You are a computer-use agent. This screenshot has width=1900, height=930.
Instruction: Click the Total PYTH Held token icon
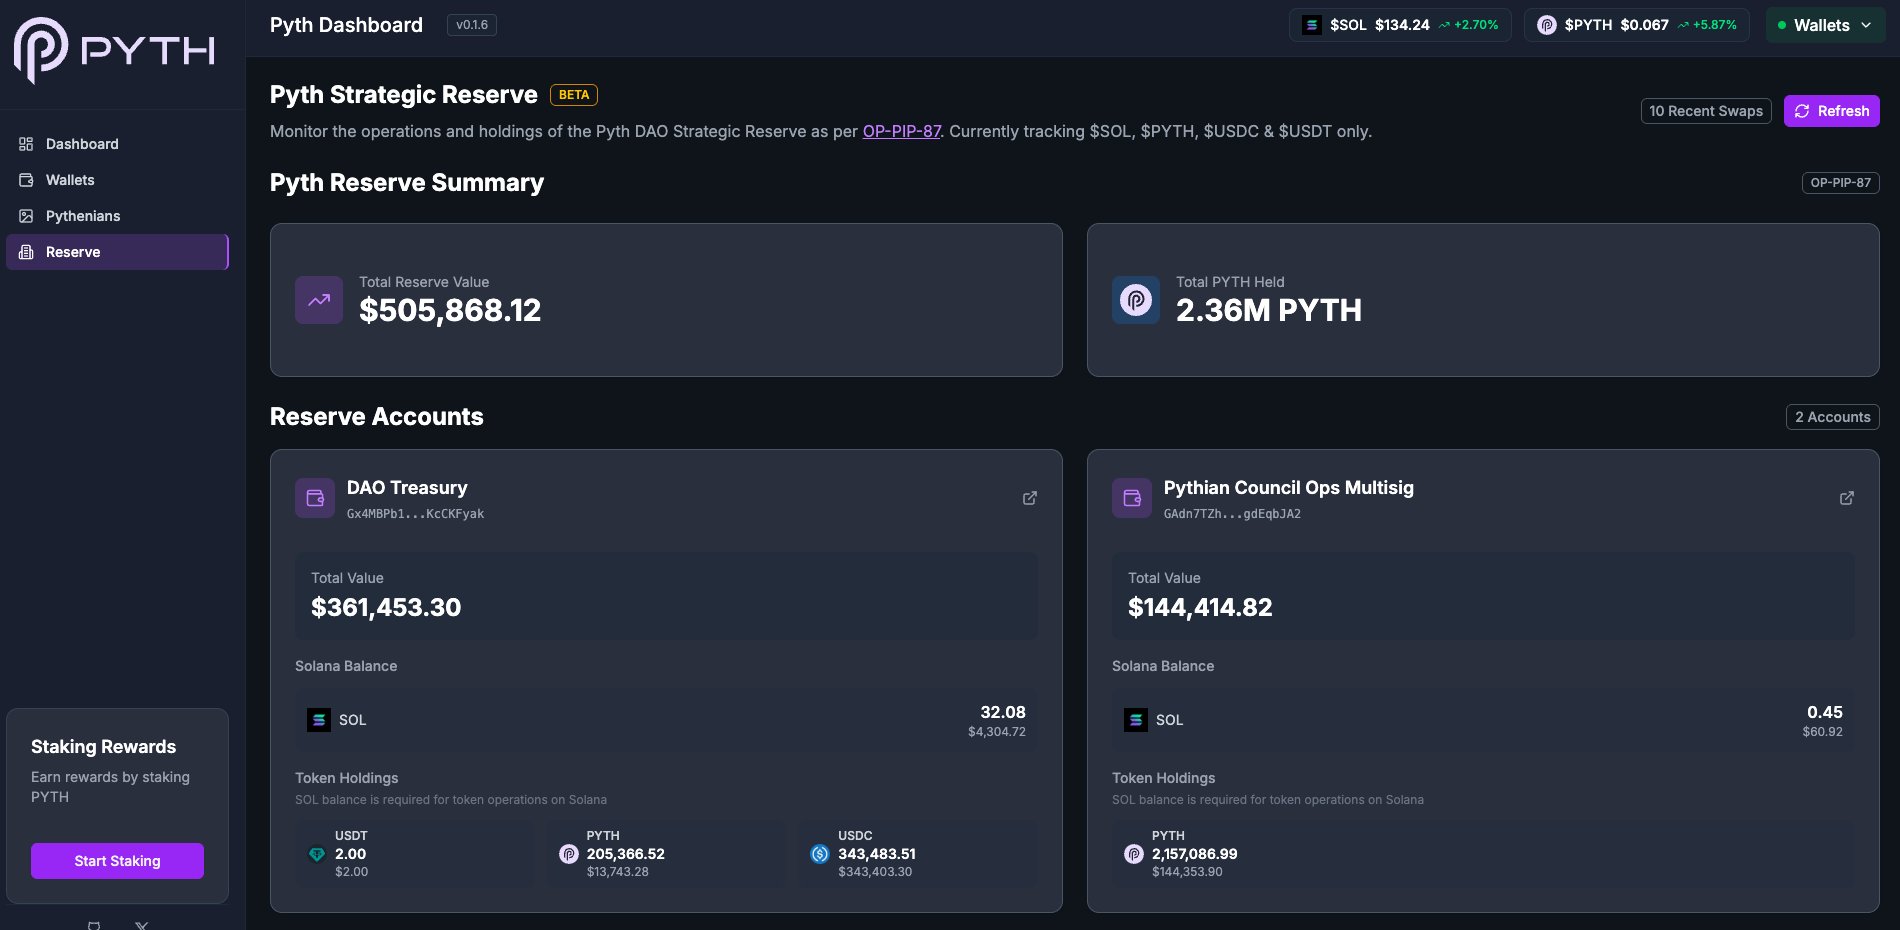click(x=1136, y=300)
